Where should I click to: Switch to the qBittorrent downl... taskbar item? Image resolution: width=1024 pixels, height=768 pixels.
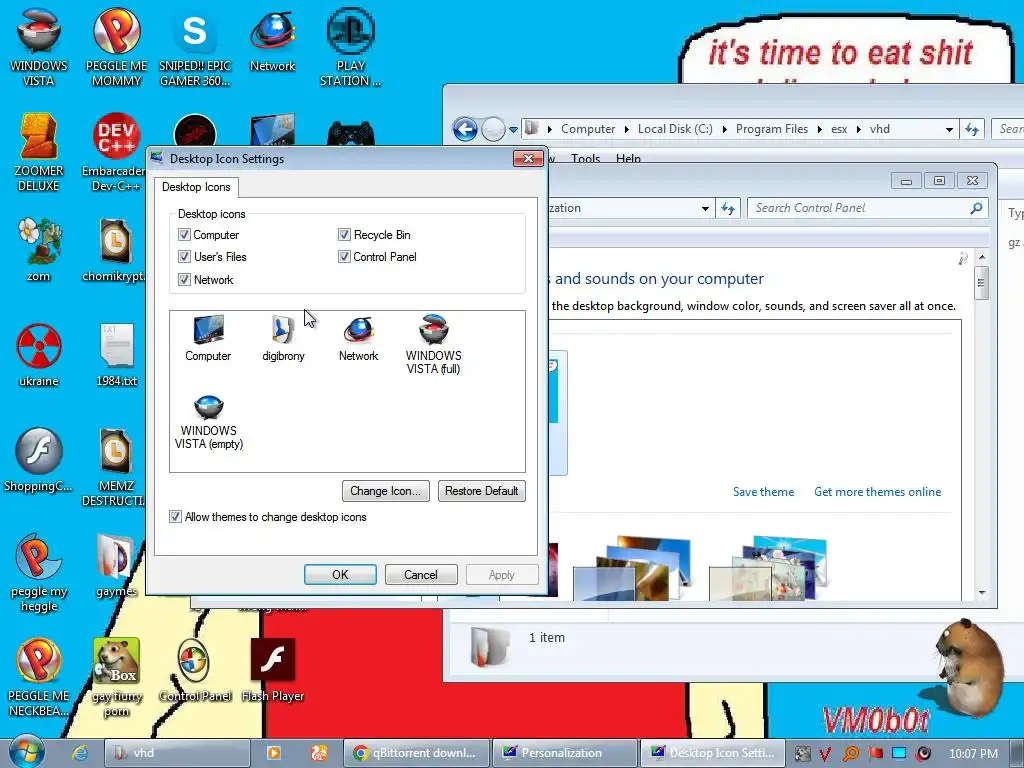click(x=417, y=753)
